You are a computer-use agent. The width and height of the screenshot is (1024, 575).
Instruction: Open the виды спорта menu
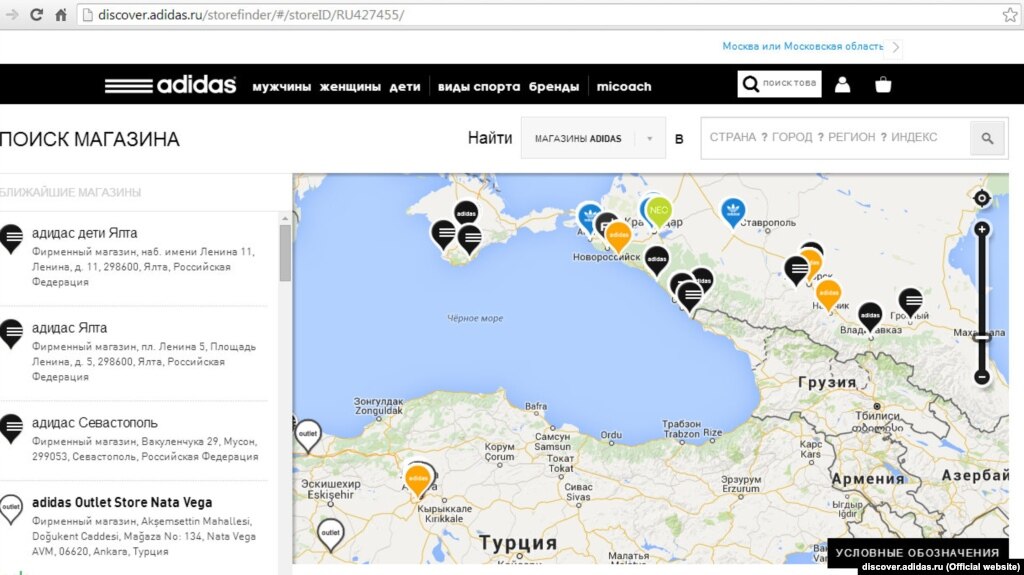tap(479, 86)
